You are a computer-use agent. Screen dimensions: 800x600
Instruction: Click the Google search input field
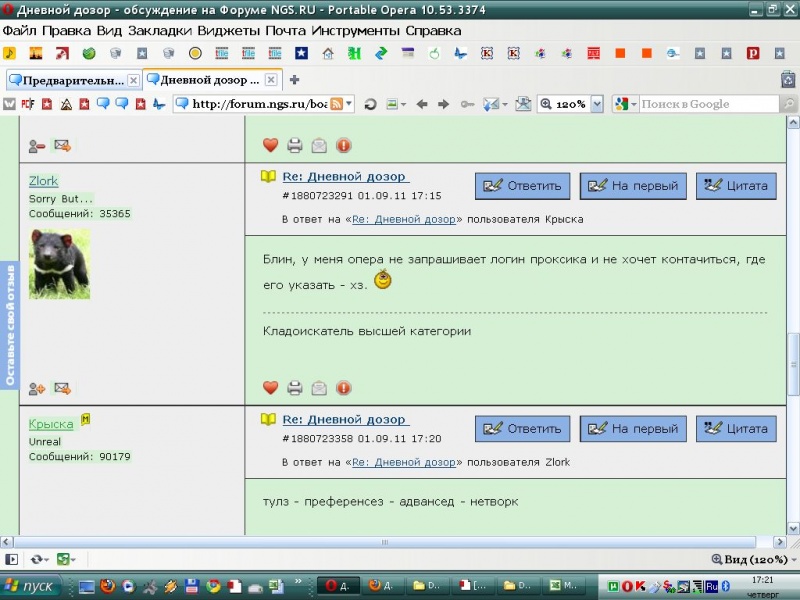pyautogui.click(x=708, y=104)
